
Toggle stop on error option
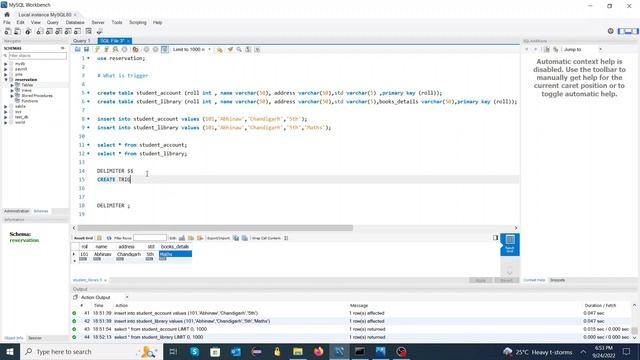tap(136, 49)
